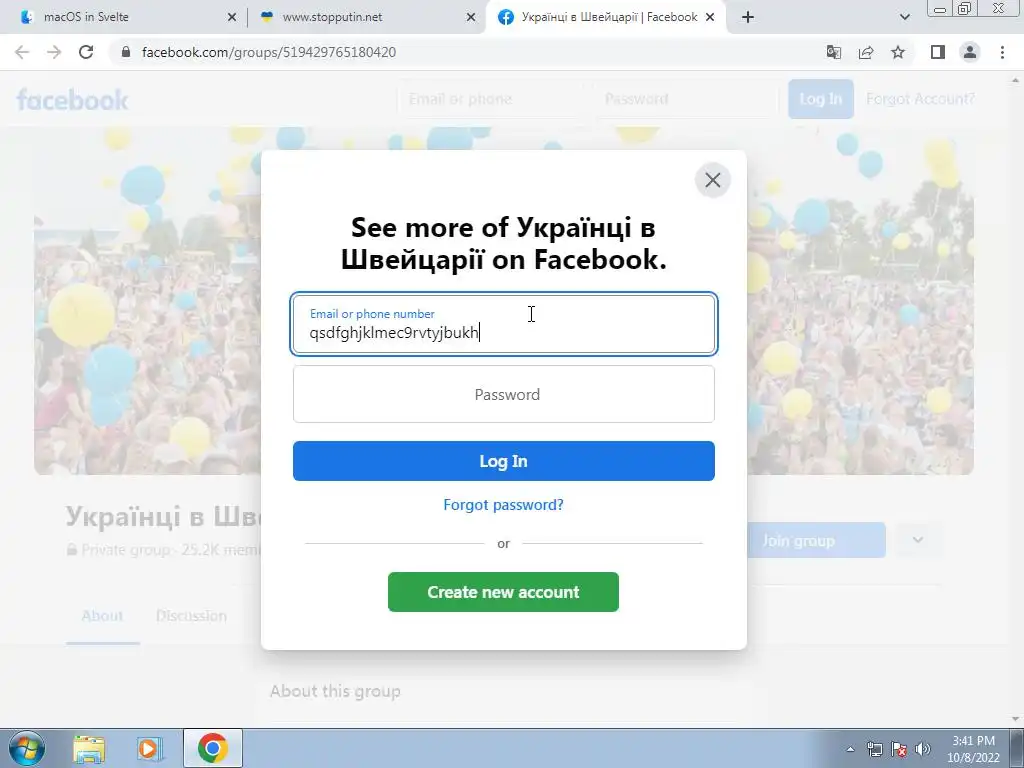This screenshot has height=768, width=1024.
Task: Close the www.stopputin.net tab
Action: [x=470, y=18]
